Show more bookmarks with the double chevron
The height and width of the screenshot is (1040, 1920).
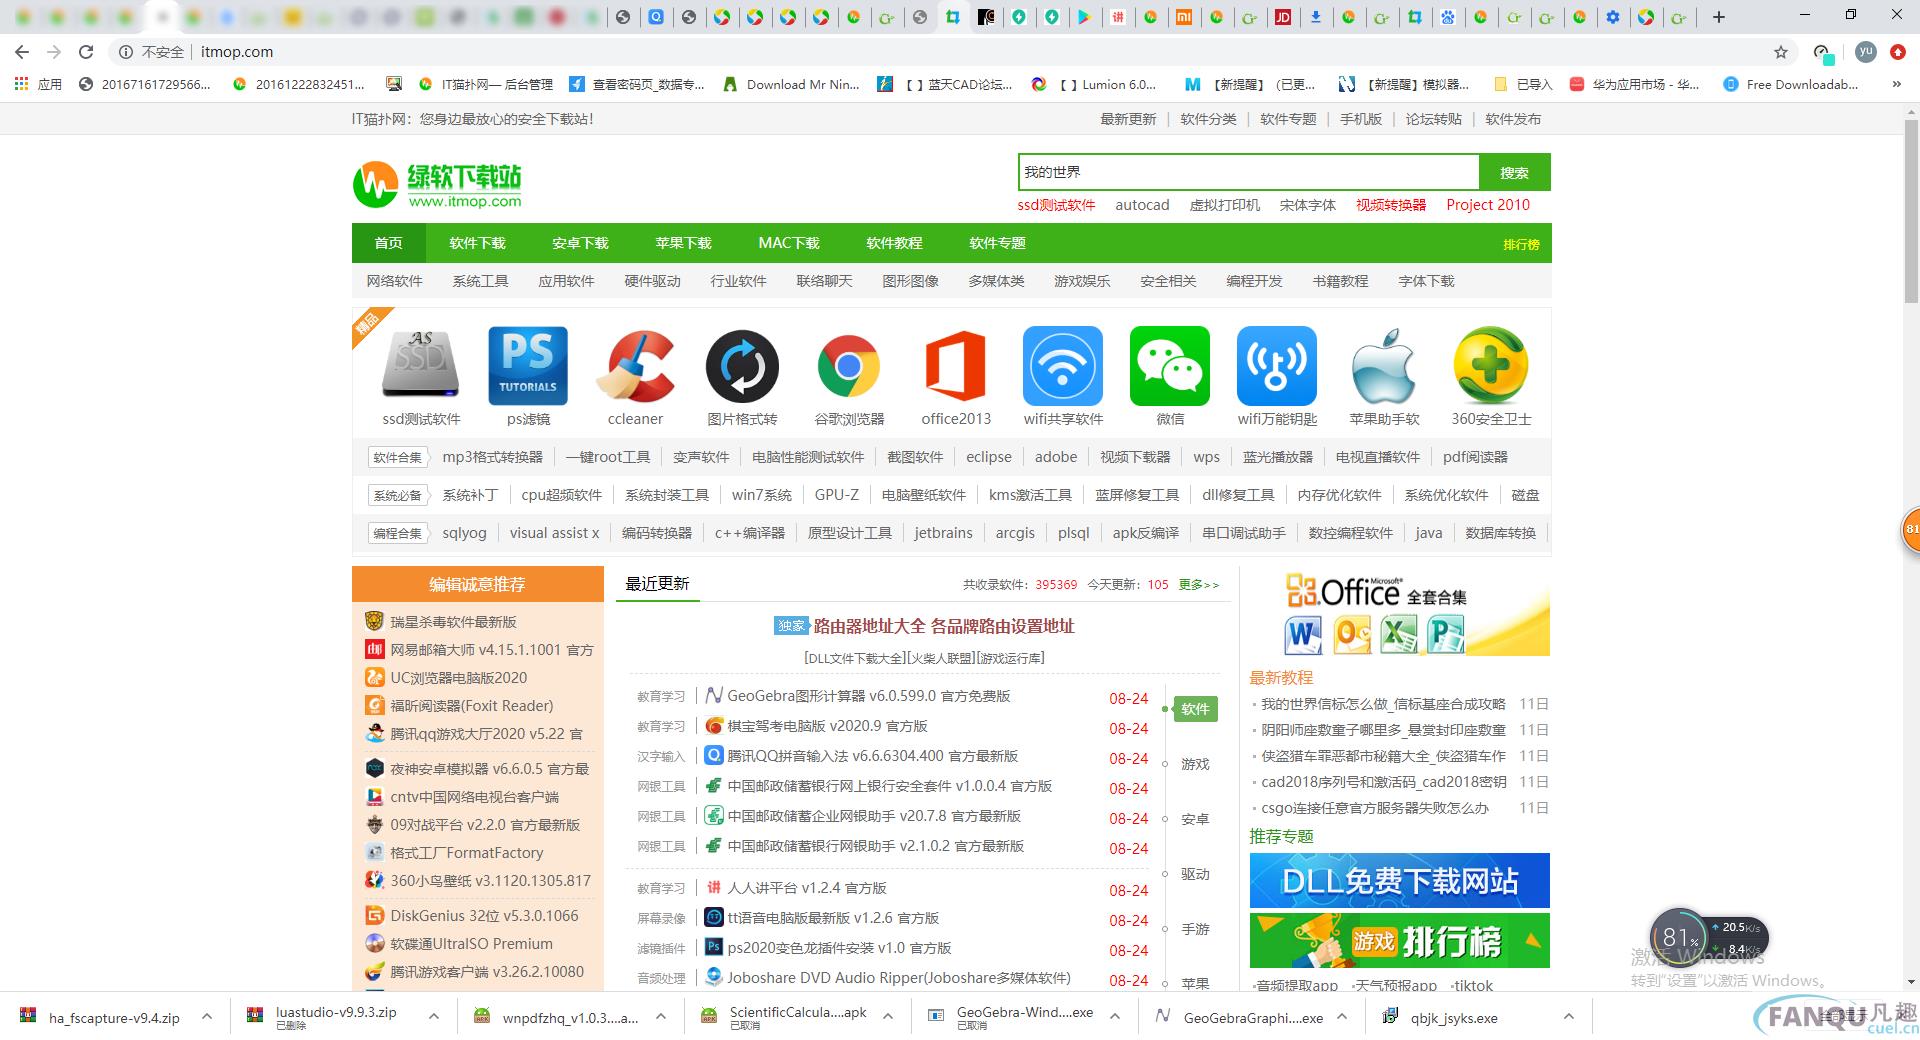1897,85
